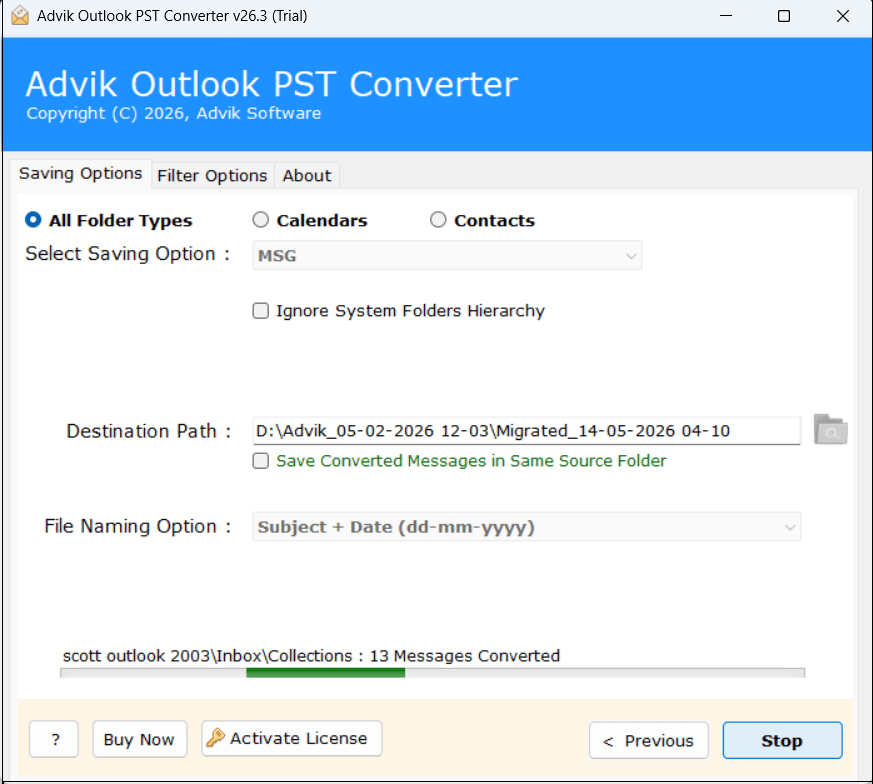
Task: Close the Advik converter window
Action: [x=843, y=16]
